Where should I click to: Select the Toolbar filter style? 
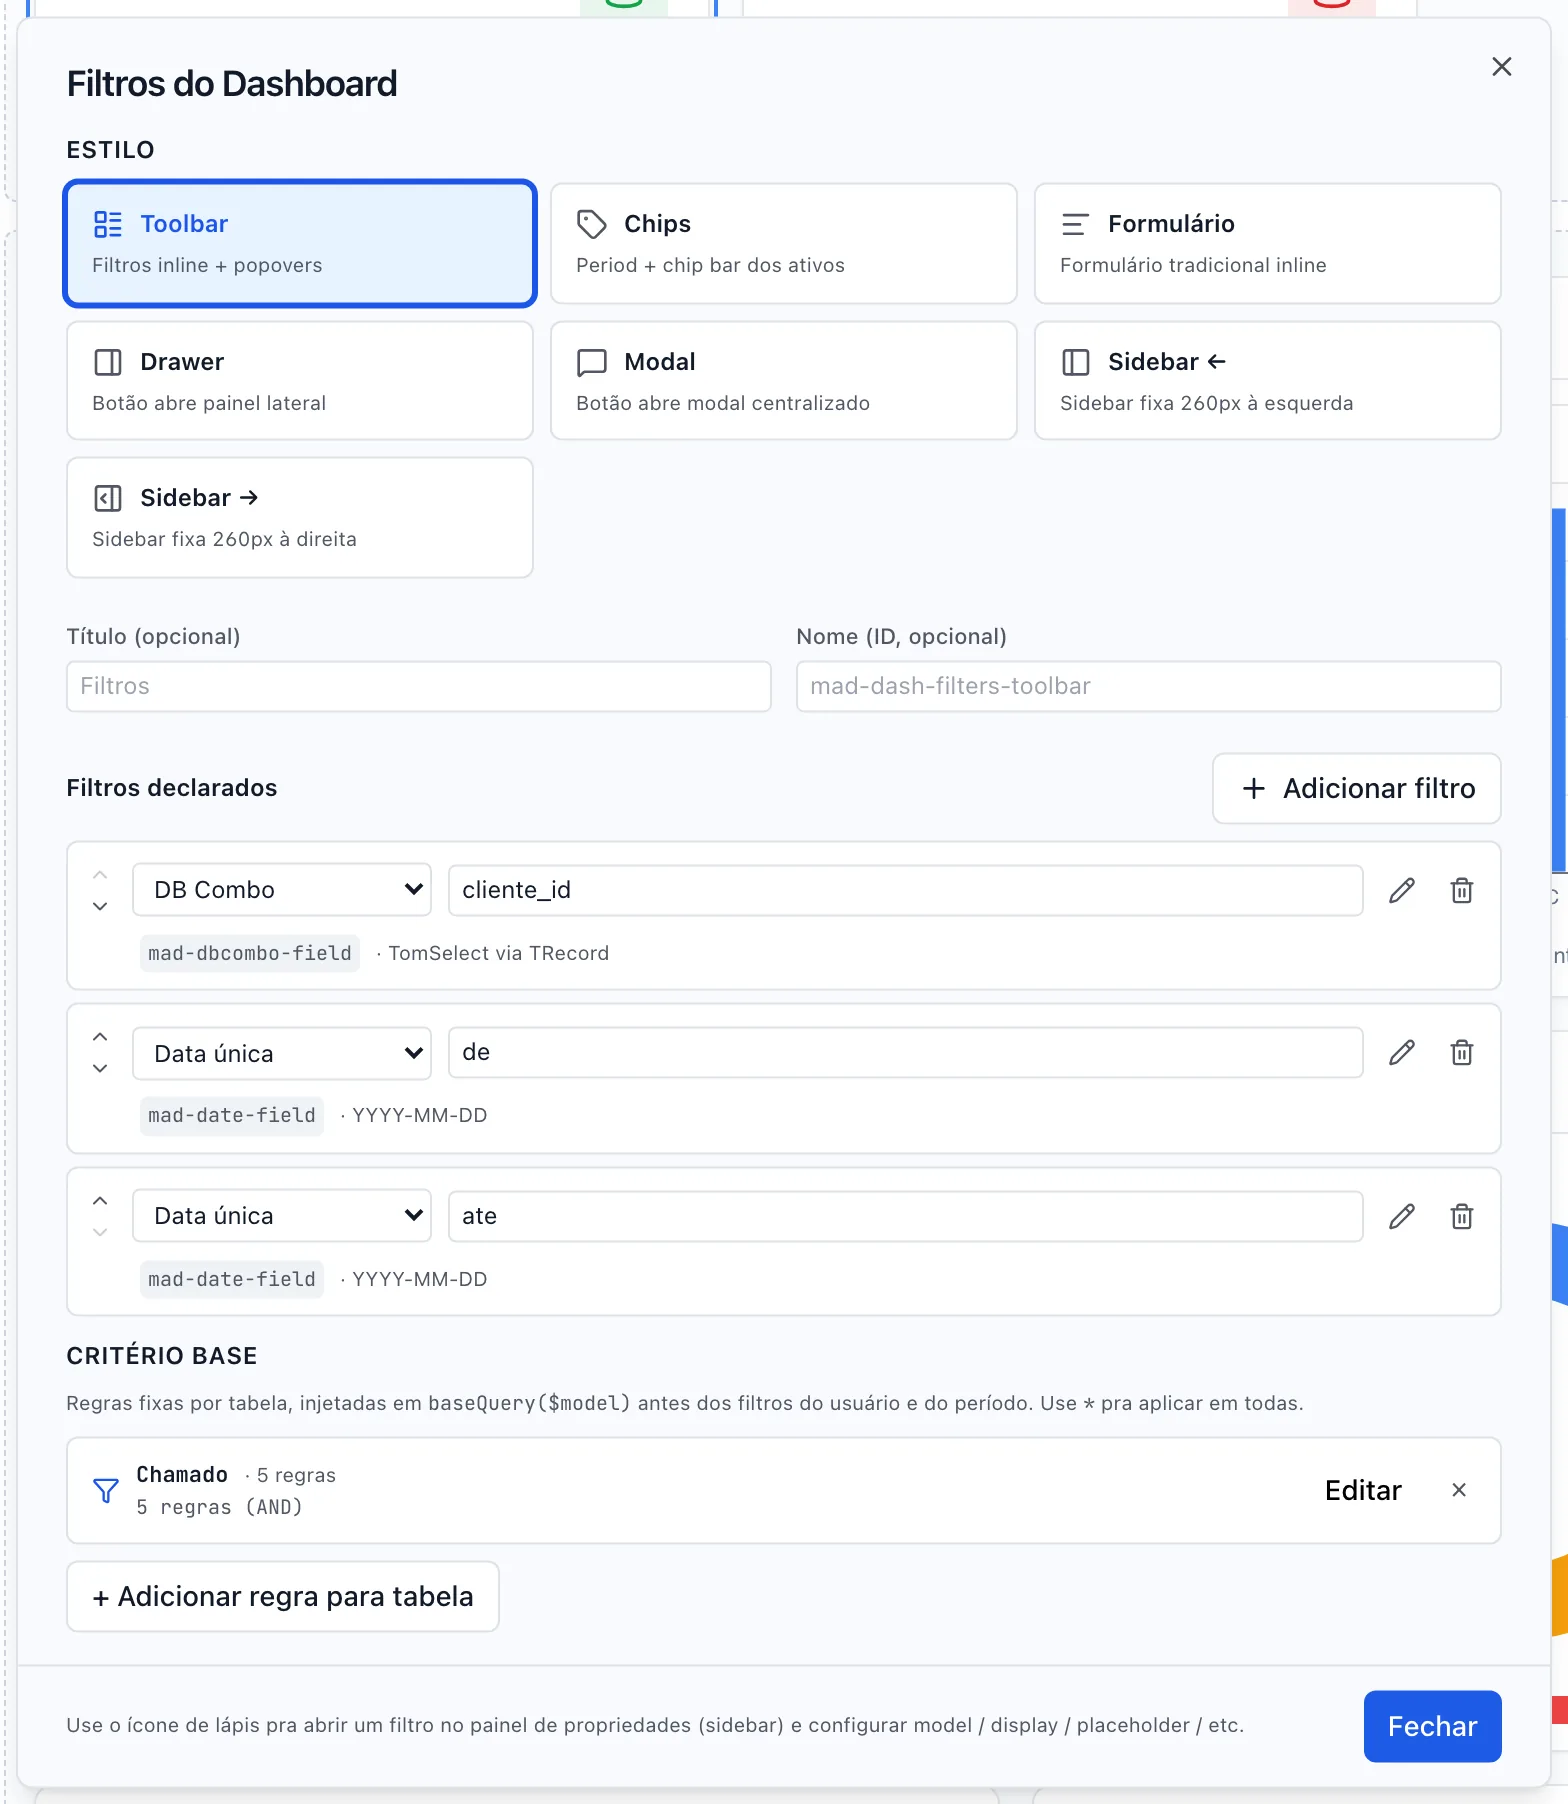click(300, 243)
